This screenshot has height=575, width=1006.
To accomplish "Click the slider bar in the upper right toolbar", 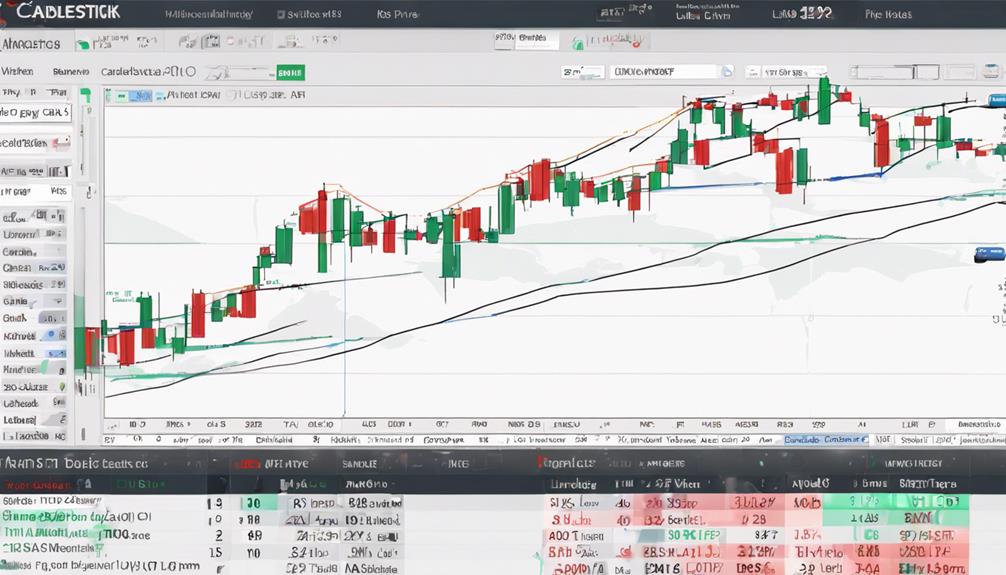I will (x=894, y=72).
